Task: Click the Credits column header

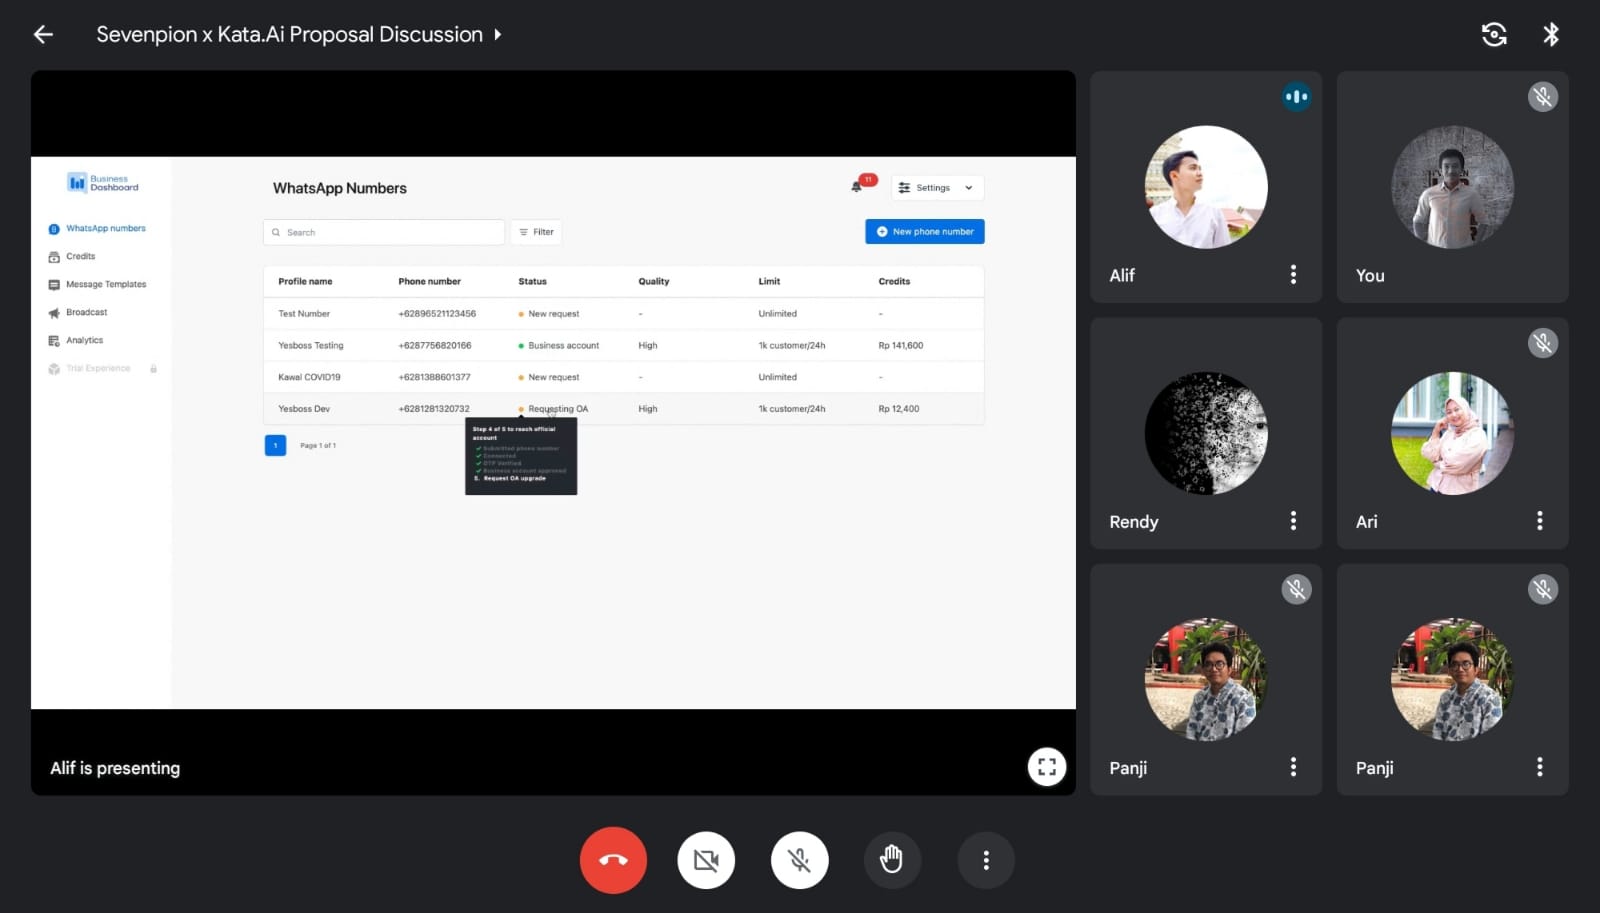Action: (894, 282)
